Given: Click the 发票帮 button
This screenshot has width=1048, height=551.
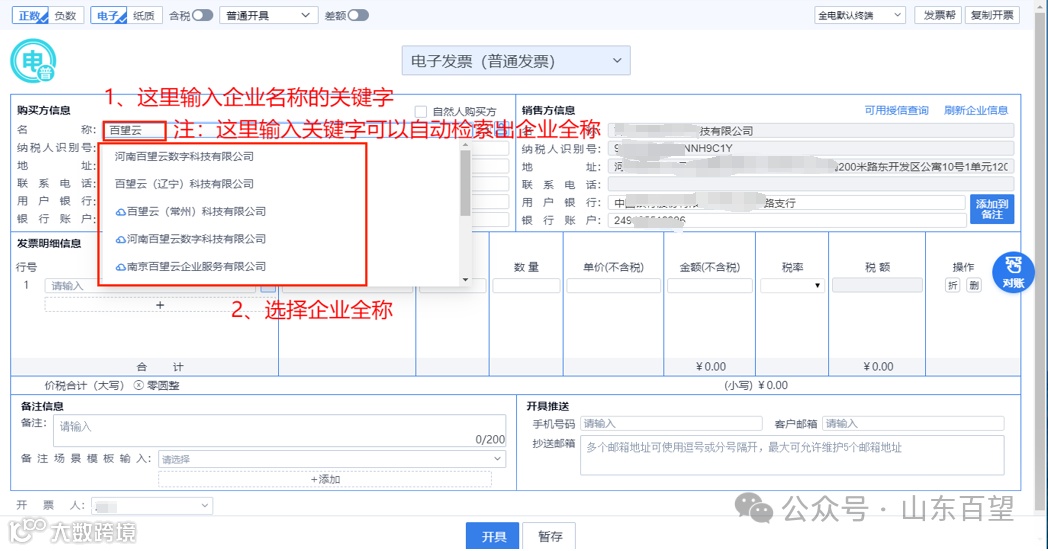Looking at the screenshot, I should [939, 15].
